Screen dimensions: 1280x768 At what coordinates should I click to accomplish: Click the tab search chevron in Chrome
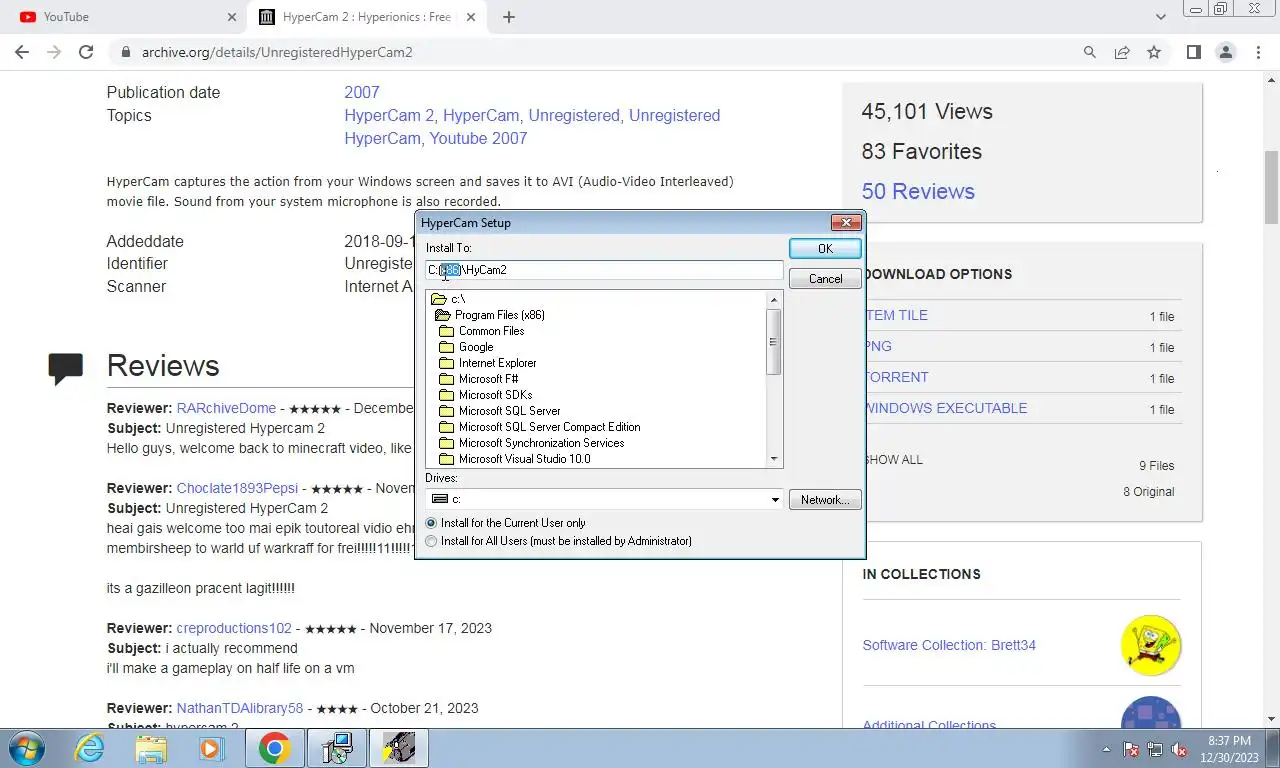coord(1161,17)
